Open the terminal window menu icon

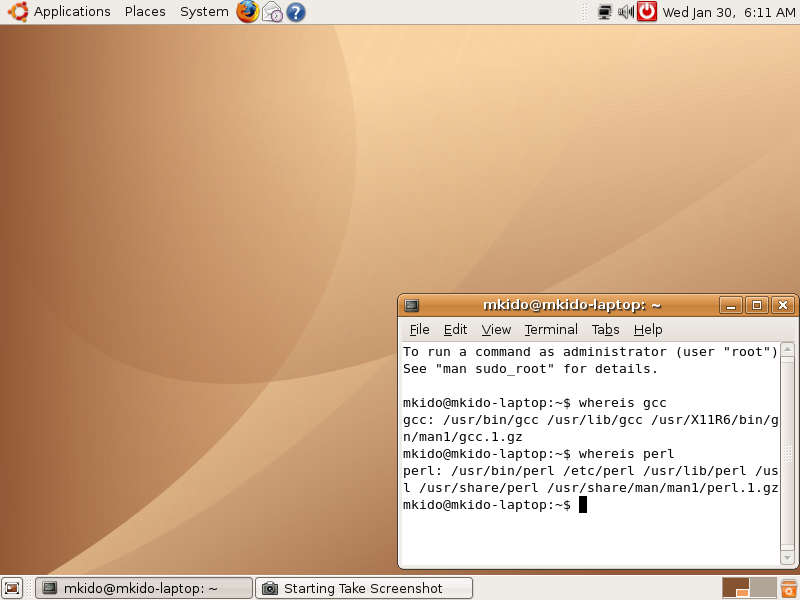[x=412, y=305]
